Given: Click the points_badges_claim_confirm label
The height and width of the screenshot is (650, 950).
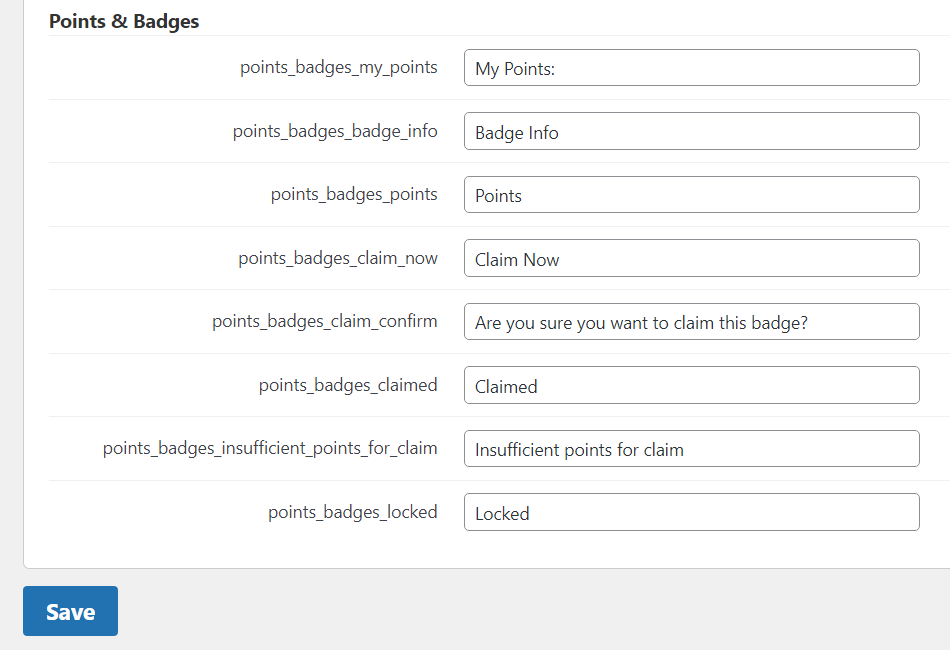Looking at the screenshot, I should pos(325,322).
